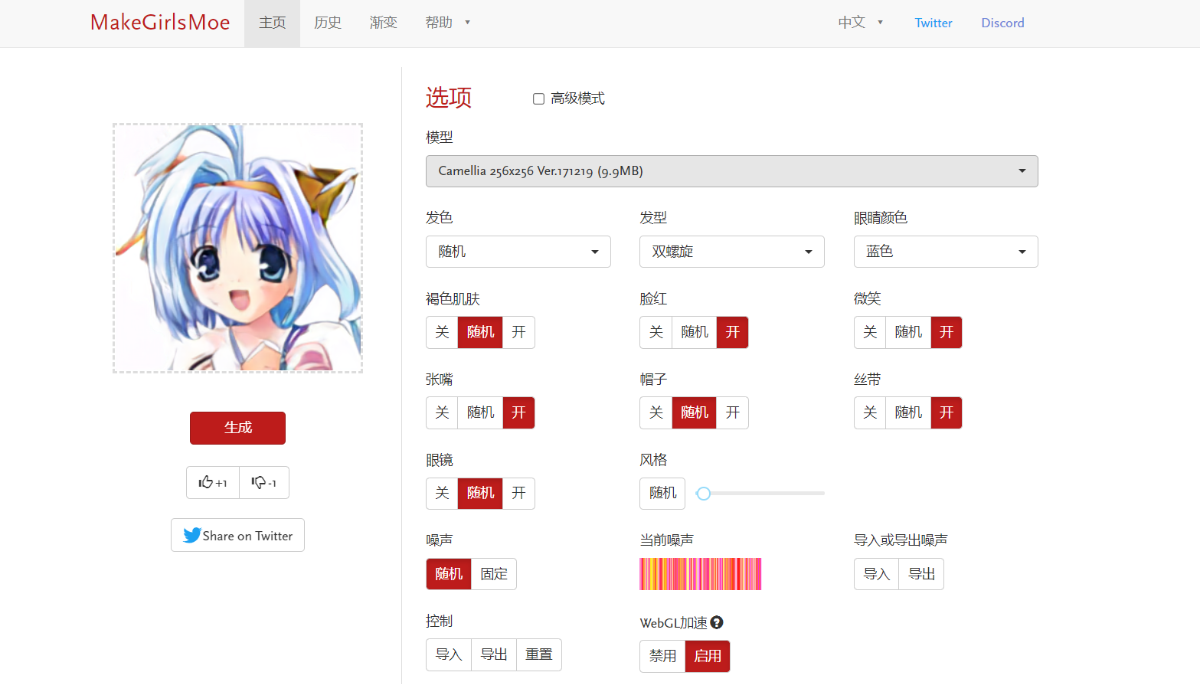
Task: Click the red 生成 button
Action: (x=238, y=428)
